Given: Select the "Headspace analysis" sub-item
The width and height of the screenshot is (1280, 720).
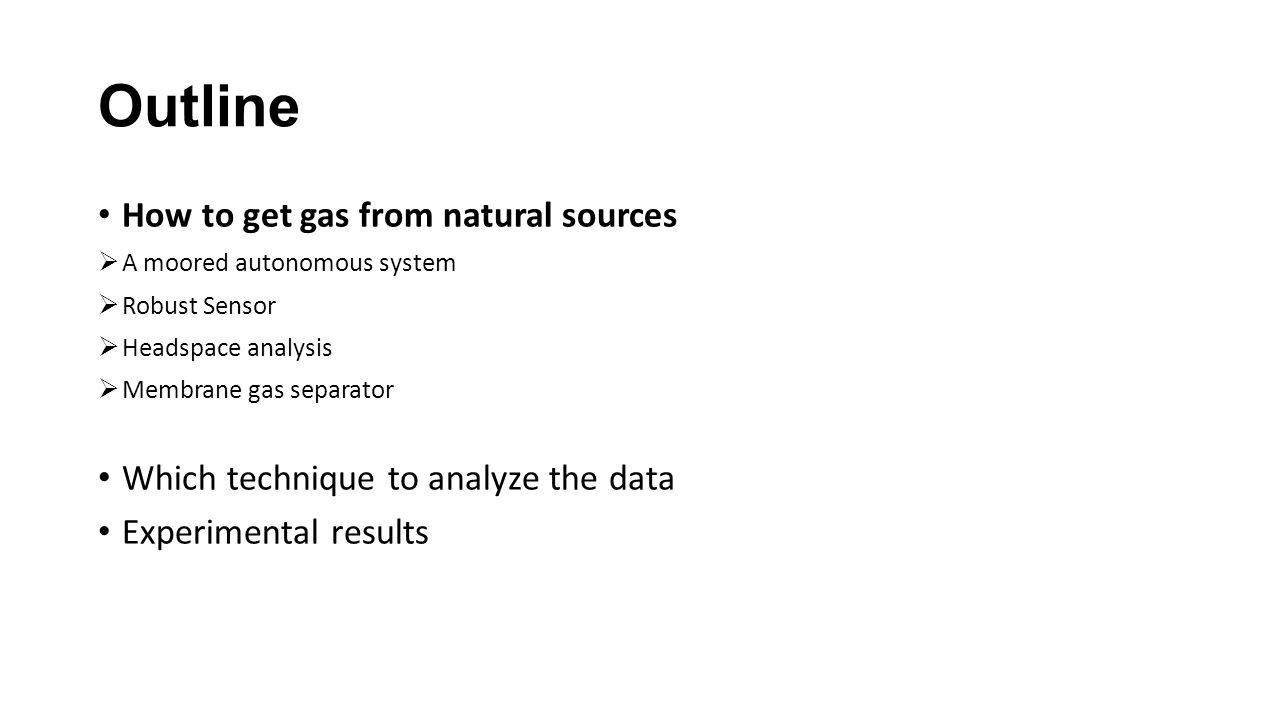Looking at the screenshot, I should tap(227, 348).
